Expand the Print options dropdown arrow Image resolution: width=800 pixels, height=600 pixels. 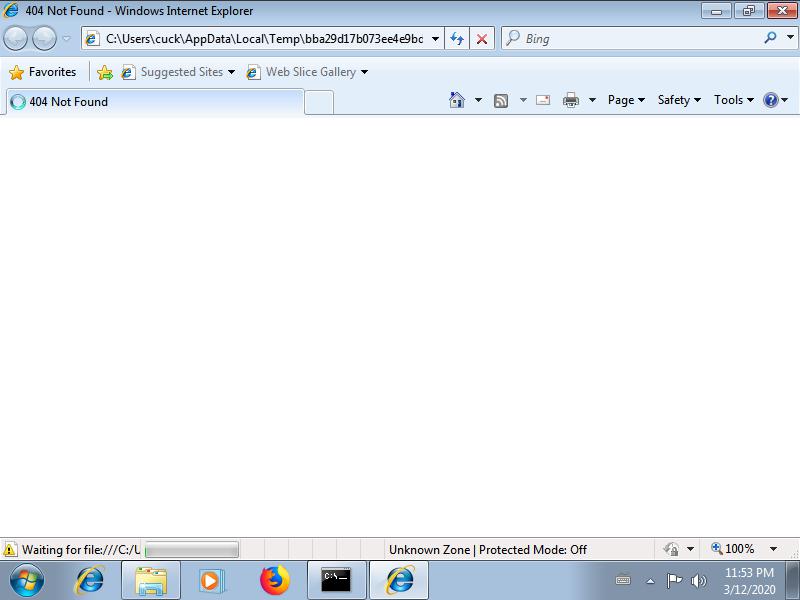pos(592,100)
